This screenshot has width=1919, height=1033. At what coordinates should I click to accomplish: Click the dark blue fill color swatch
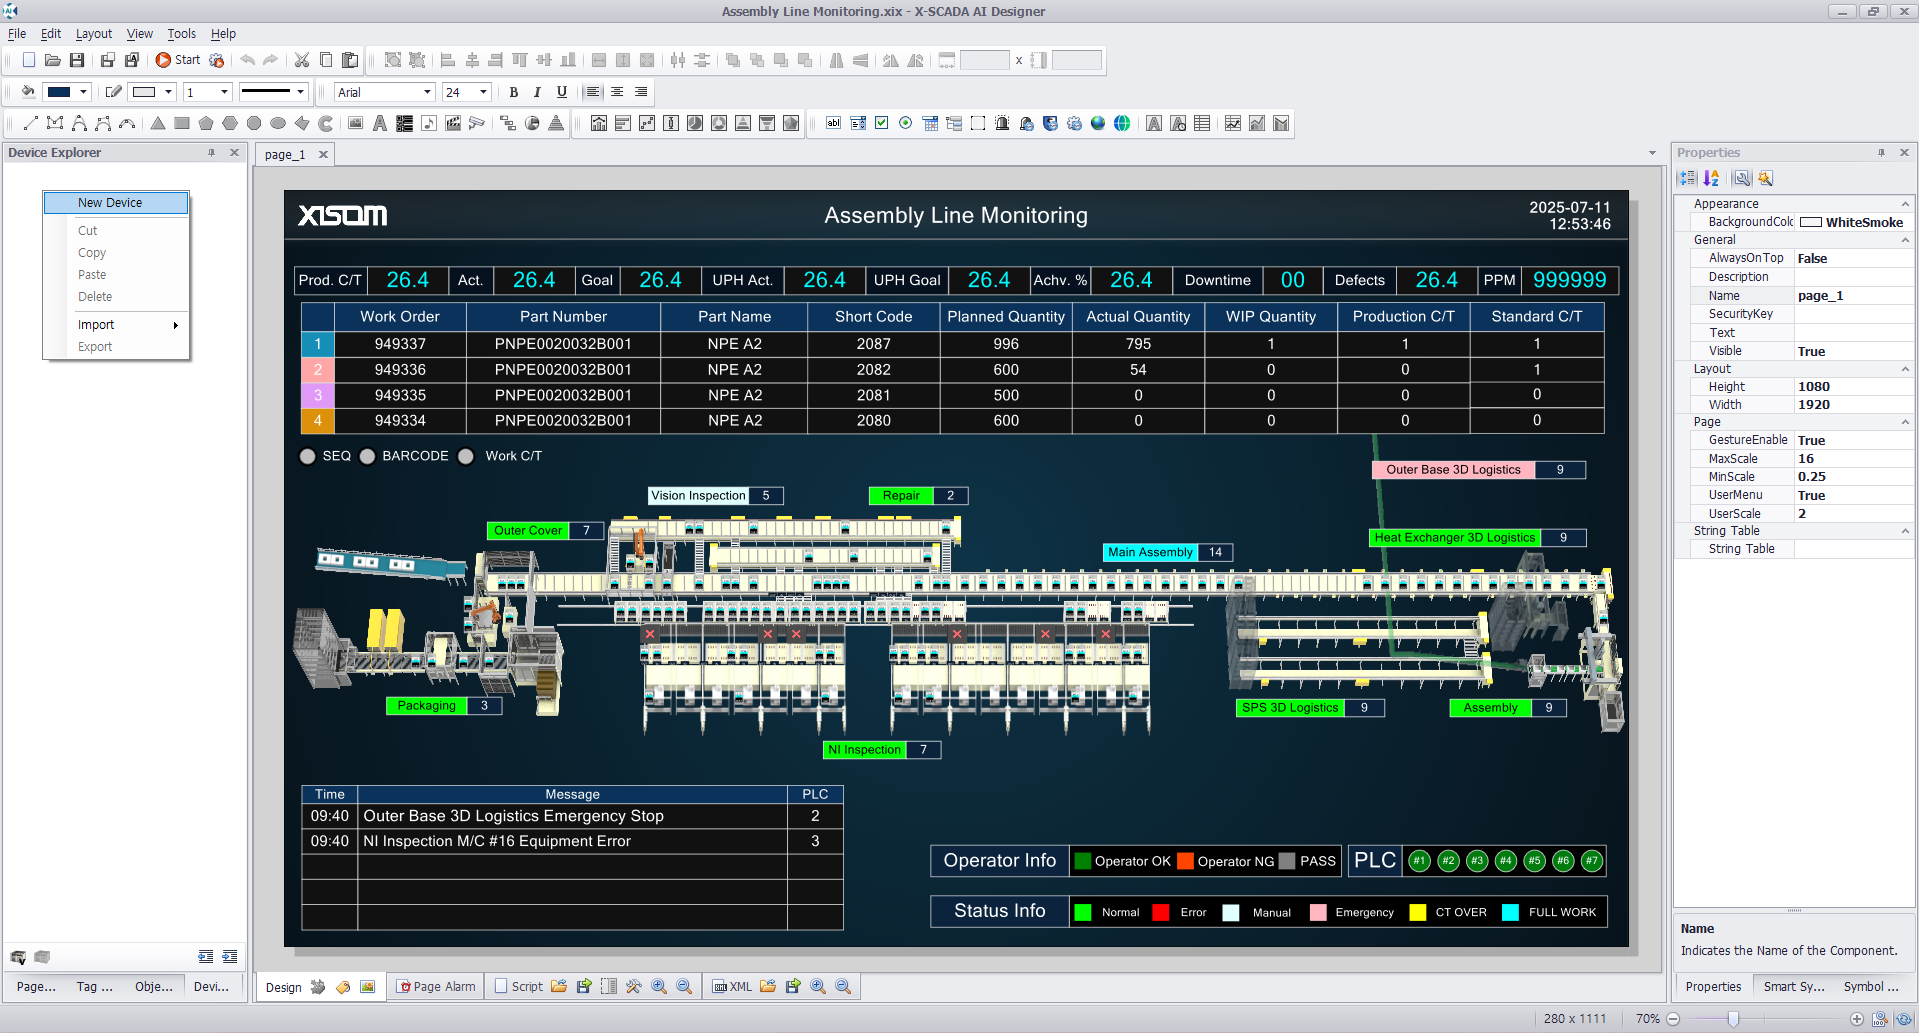coord(60,92)
